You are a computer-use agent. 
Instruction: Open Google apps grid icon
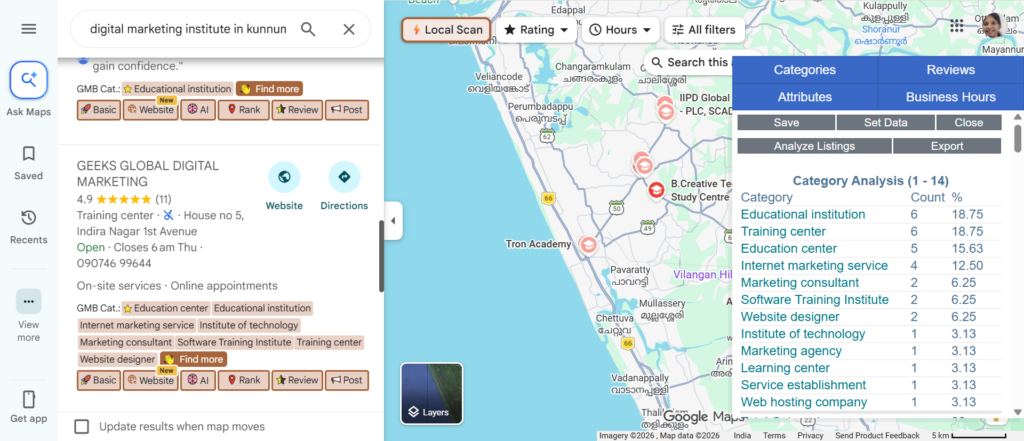click(957, 25)
